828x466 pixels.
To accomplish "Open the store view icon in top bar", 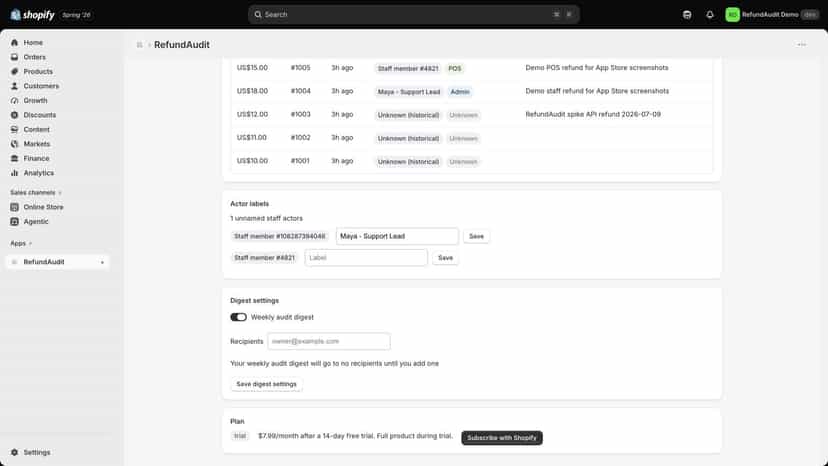I will (687, 15).
